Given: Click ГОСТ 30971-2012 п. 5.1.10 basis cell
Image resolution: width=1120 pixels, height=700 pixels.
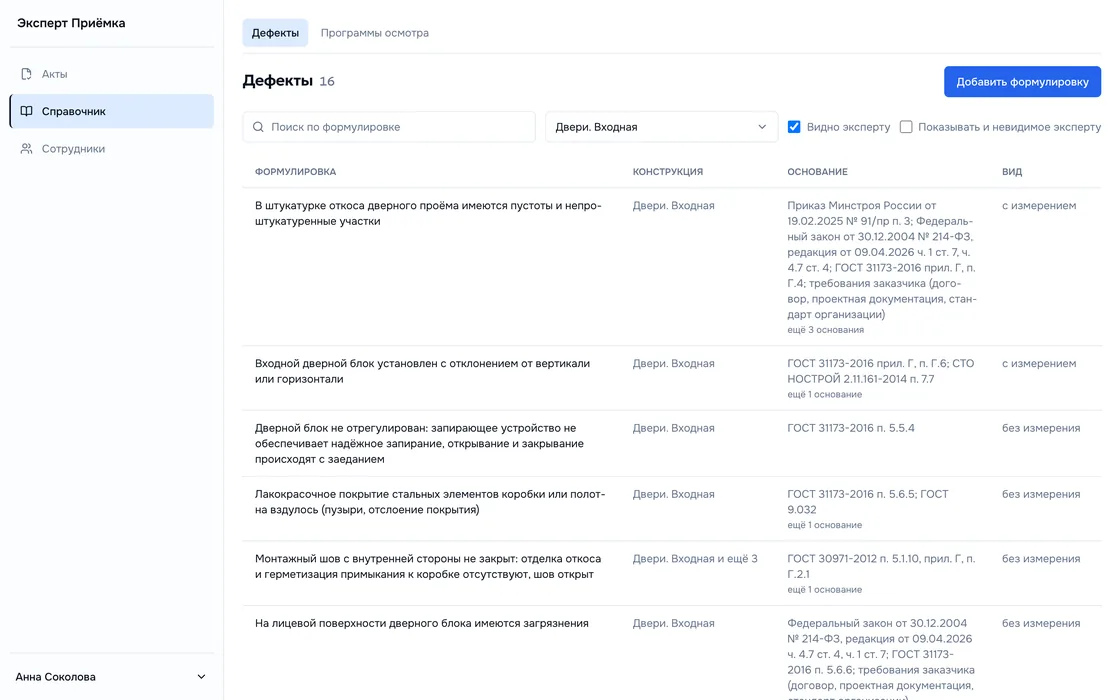Looking at the screenshot, I should [881, 566].
